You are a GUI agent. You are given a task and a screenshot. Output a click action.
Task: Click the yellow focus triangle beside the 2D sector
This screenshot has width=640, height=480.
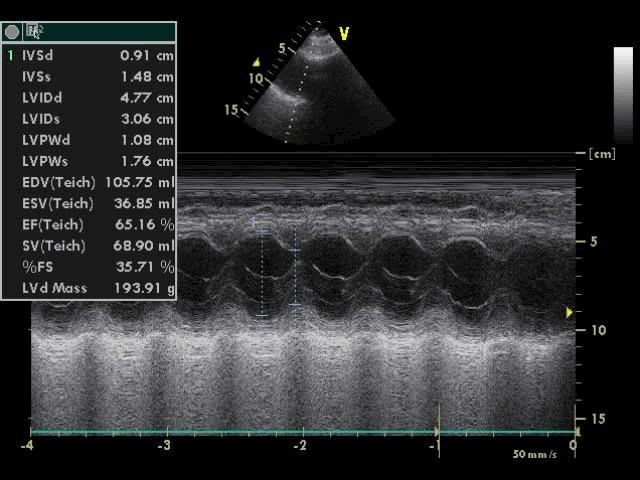(x=256, y=62)
